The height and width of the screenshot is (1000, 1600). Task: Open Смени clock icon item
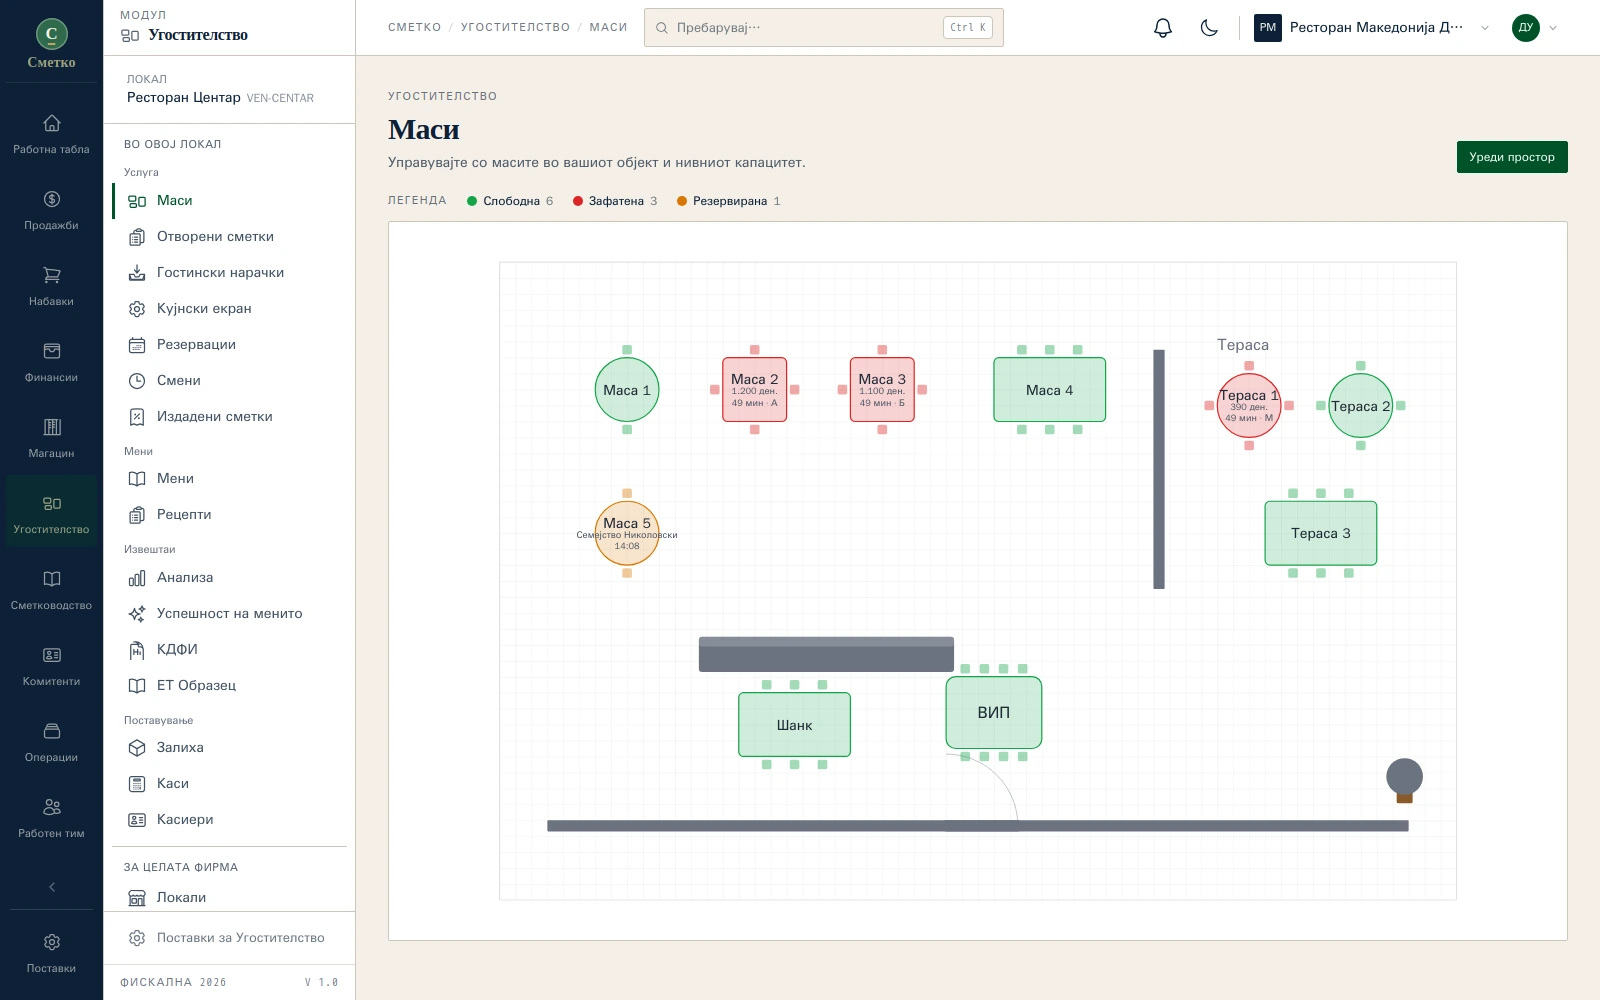click(229, 381)
